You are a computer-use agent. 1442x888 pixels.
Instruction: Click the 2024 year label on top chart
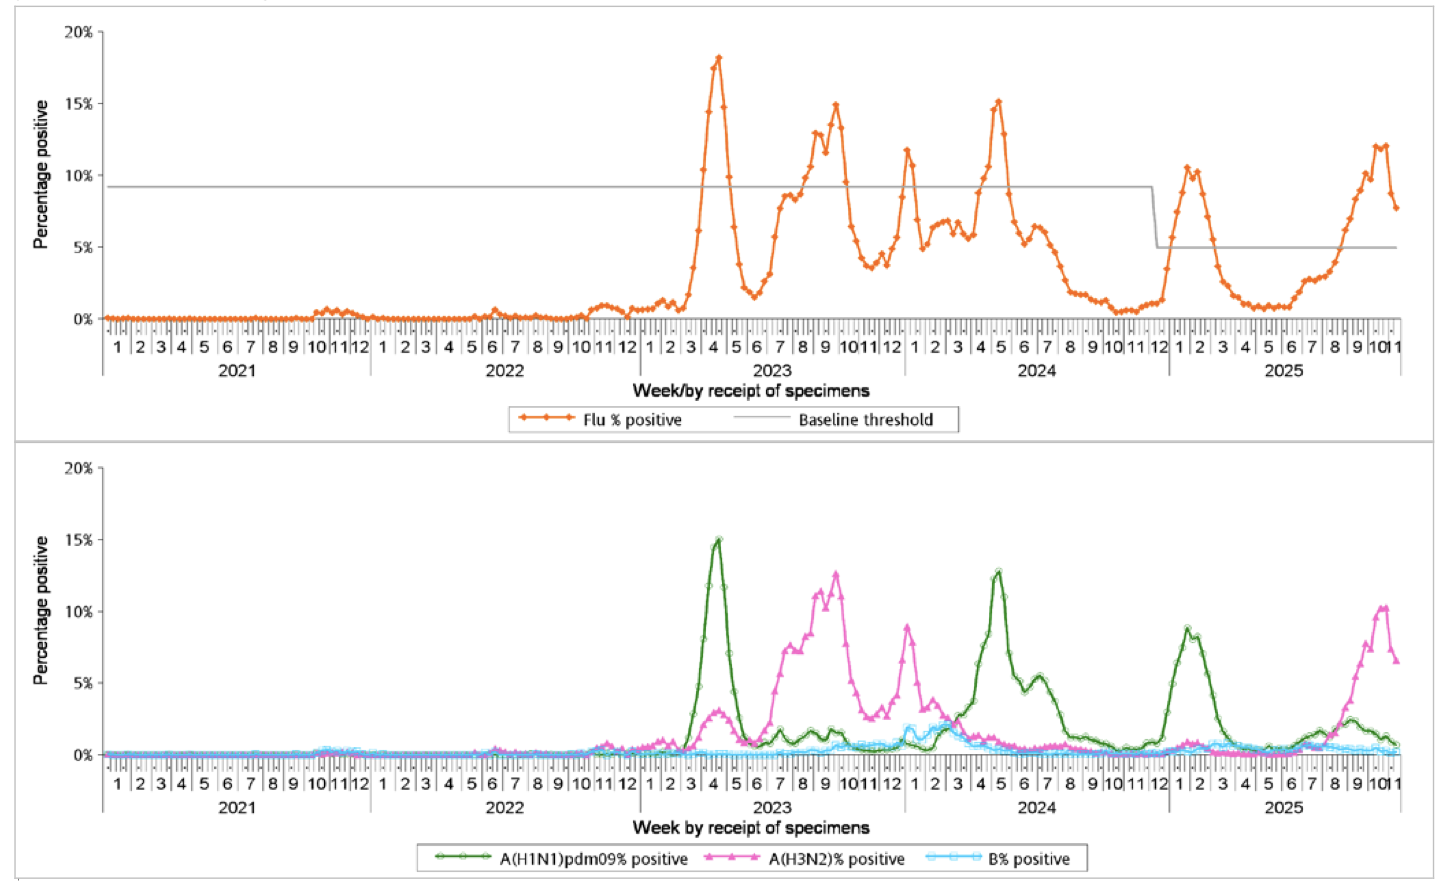[x=1036, y=370]
